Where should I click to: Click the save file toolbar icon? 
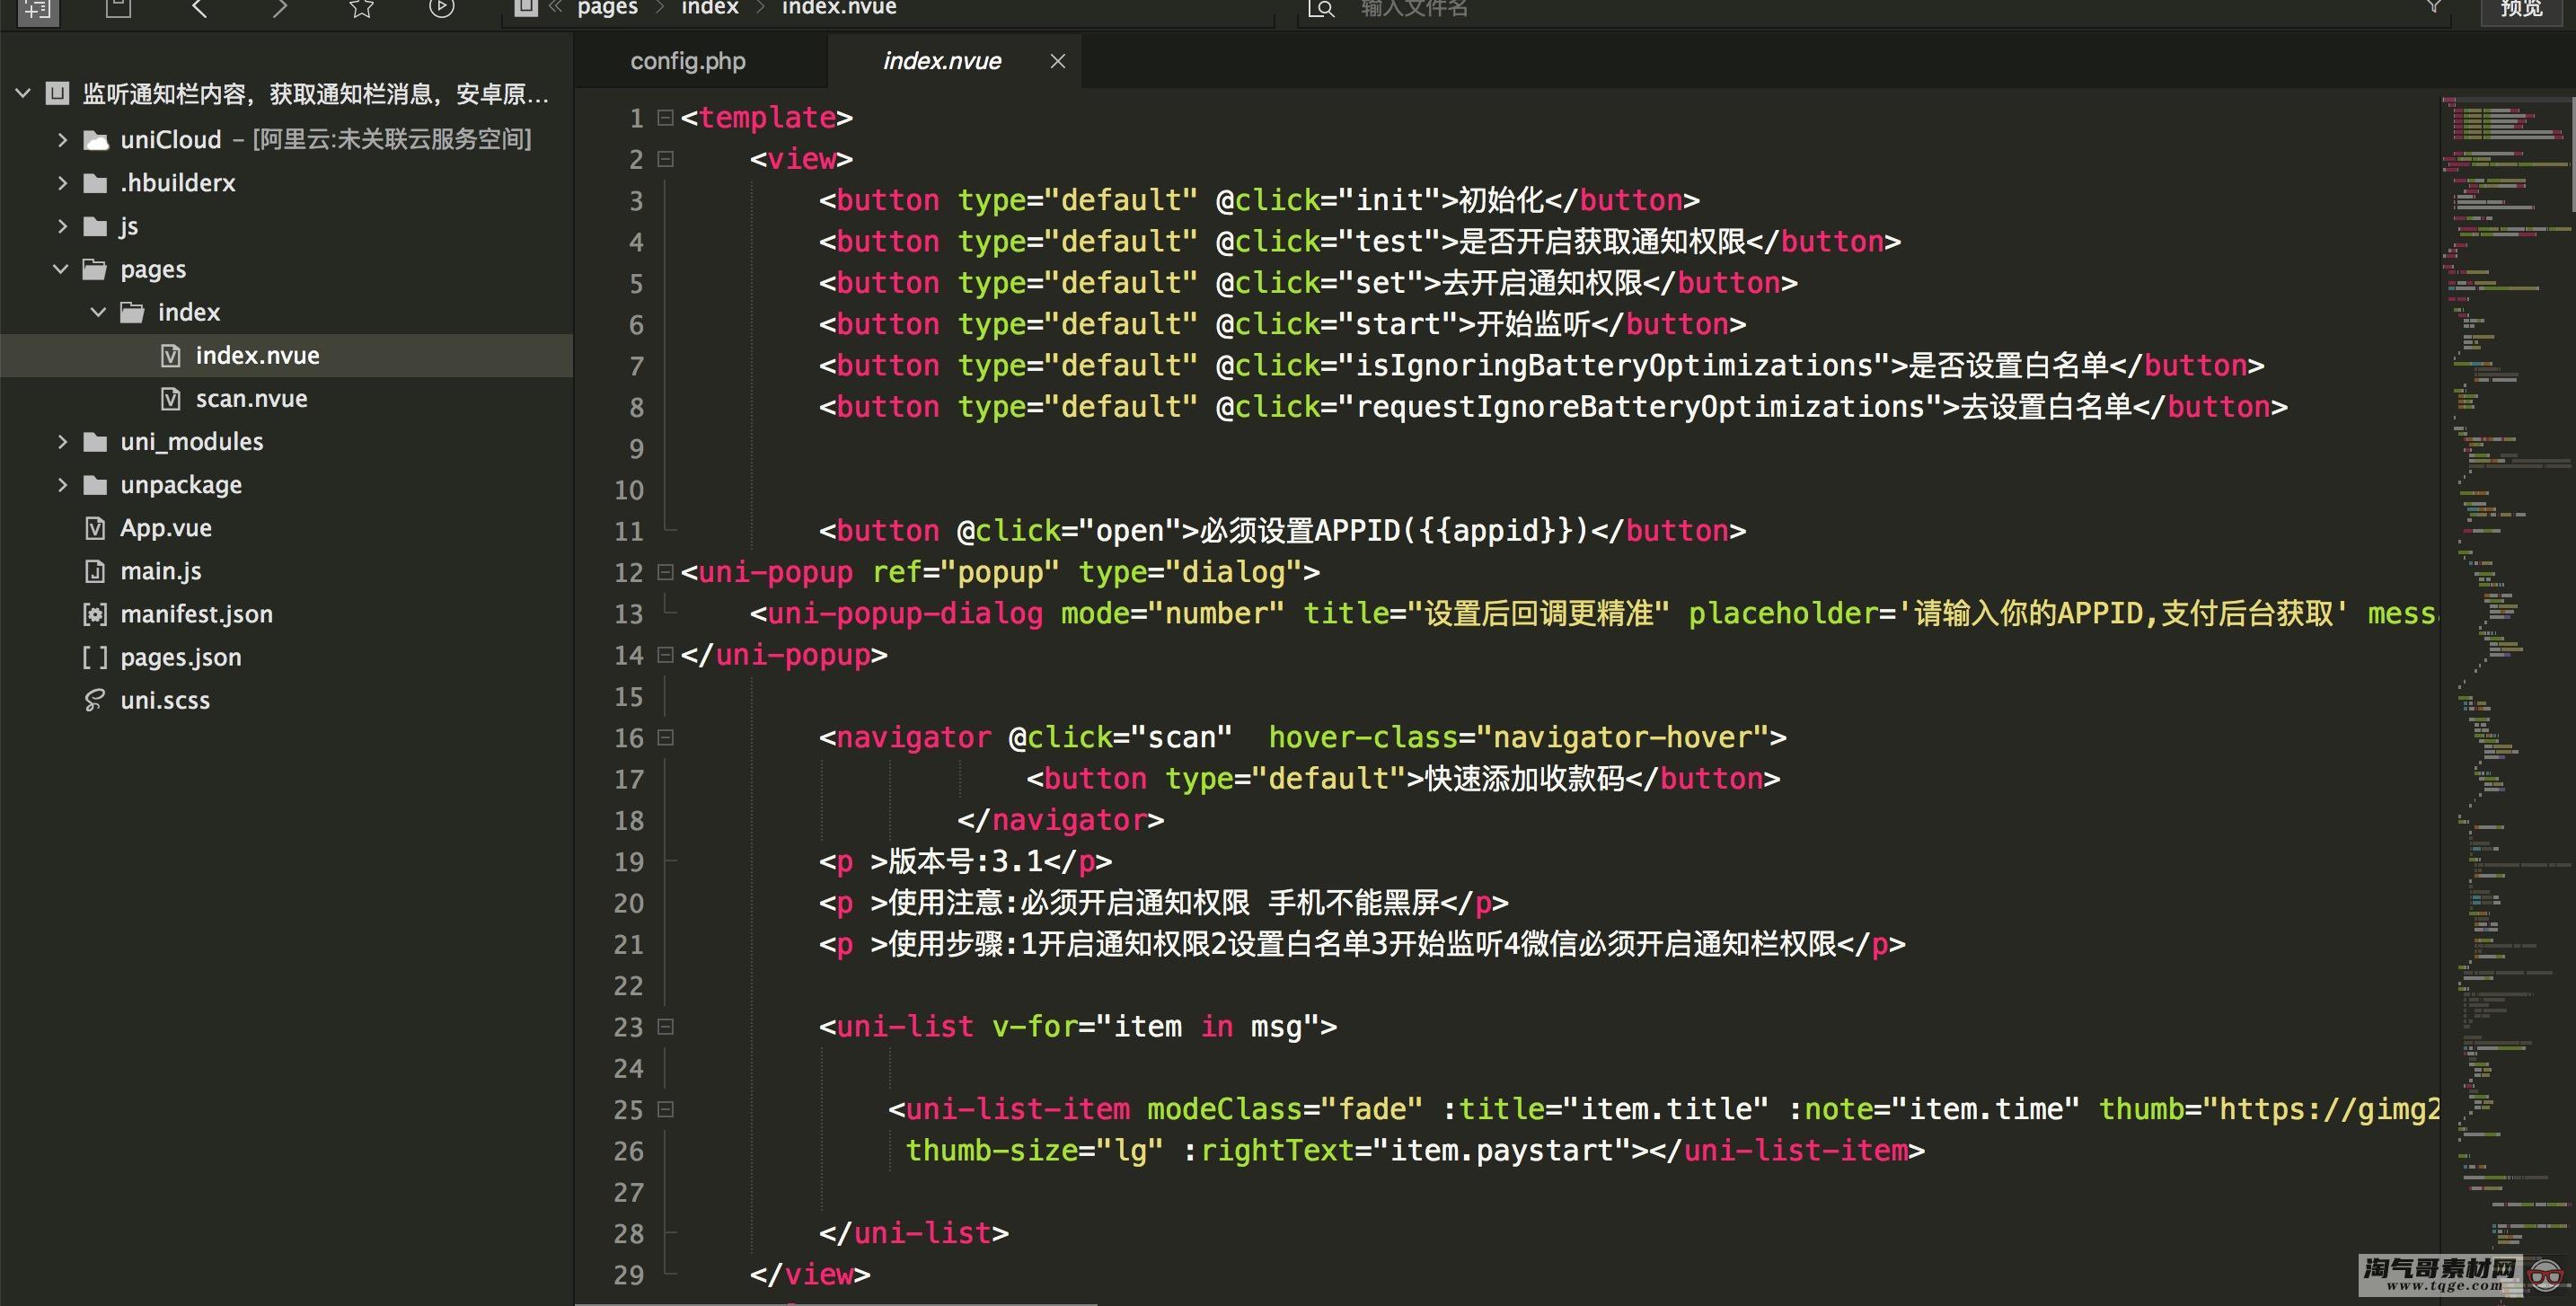(x=119, y=9)
